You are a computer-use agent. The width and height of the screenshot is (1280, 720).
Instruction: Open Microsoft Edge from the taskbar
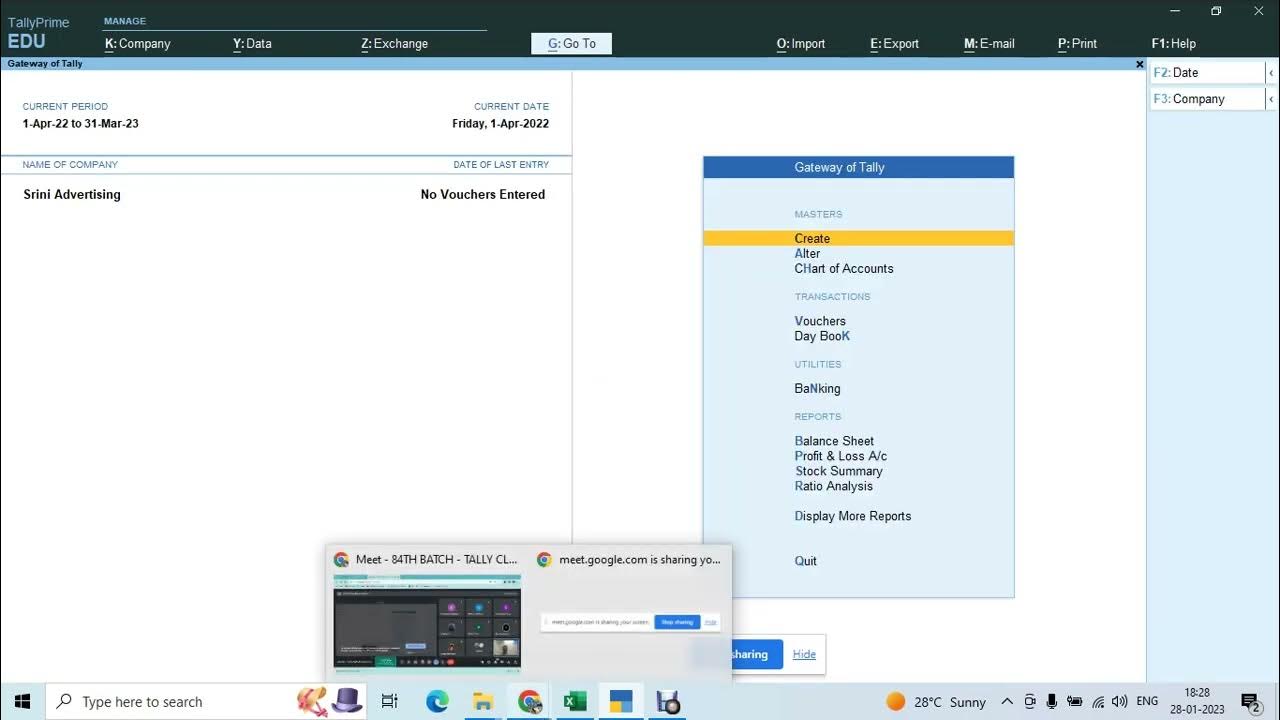tap(437, 702)
